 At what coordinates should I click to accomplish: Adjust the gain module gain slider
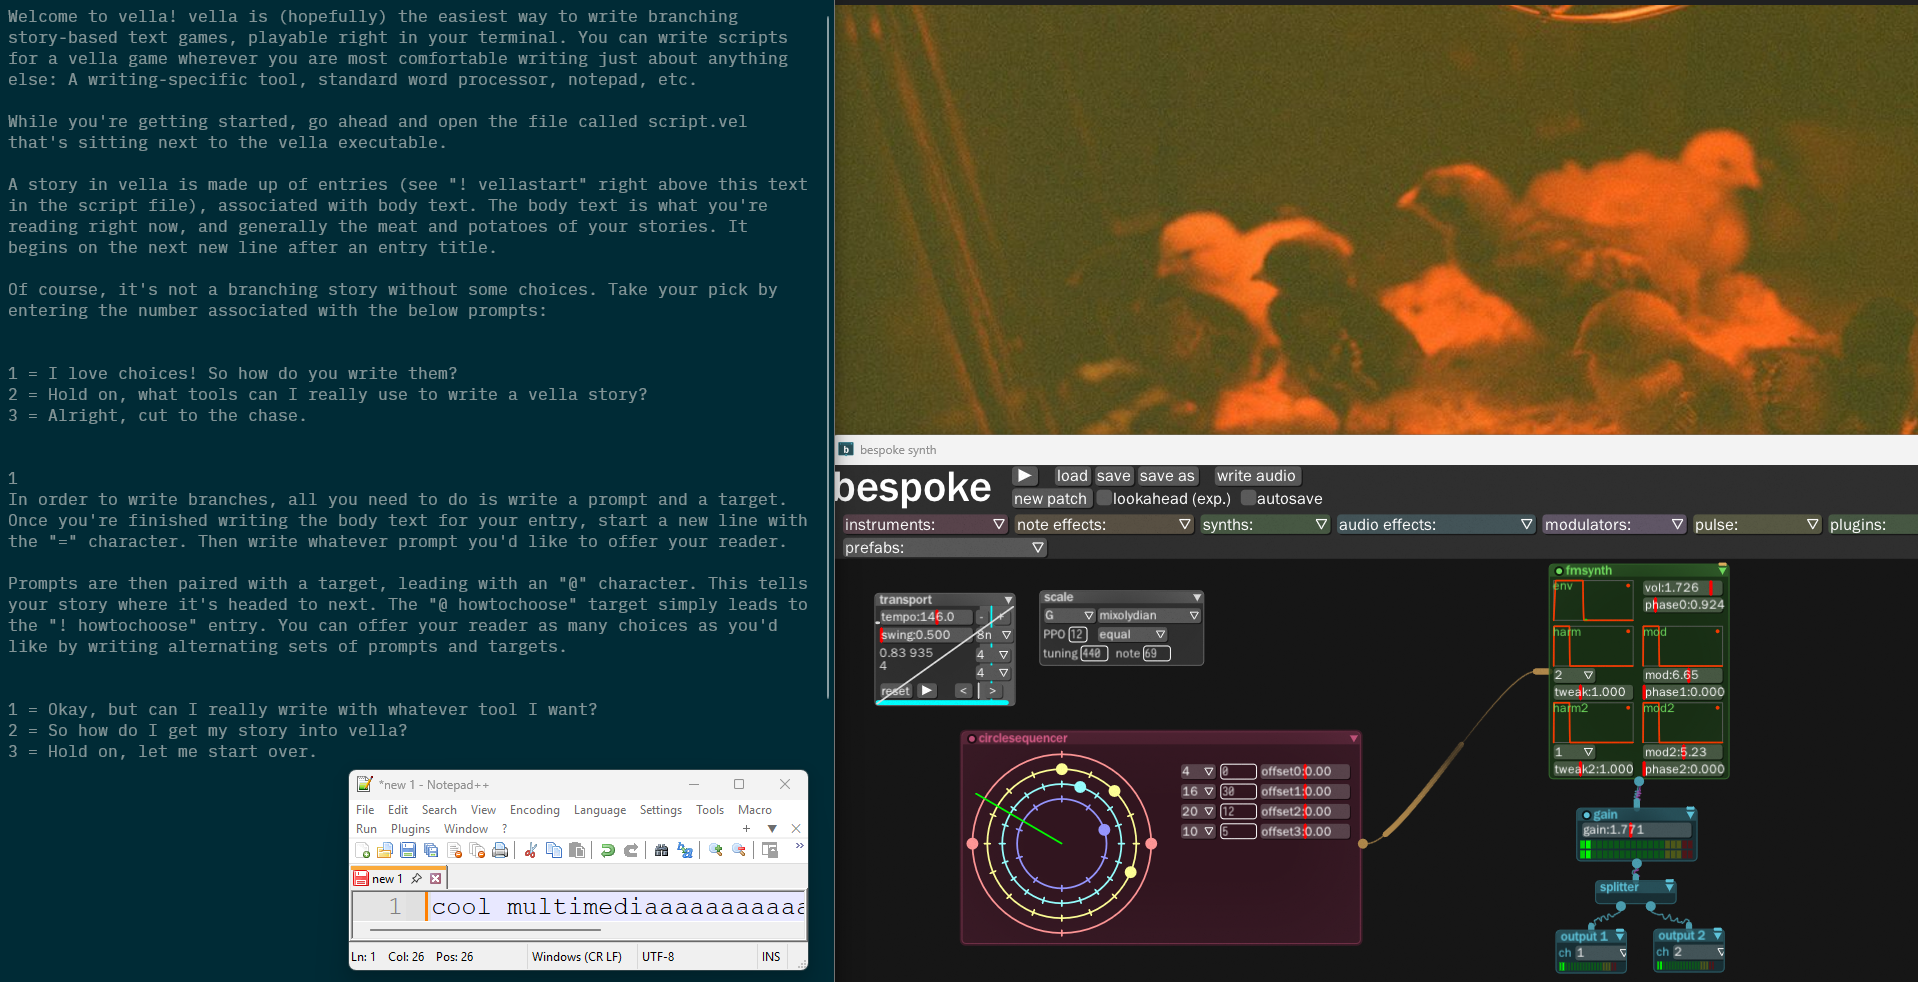[x=1636, y=830]
